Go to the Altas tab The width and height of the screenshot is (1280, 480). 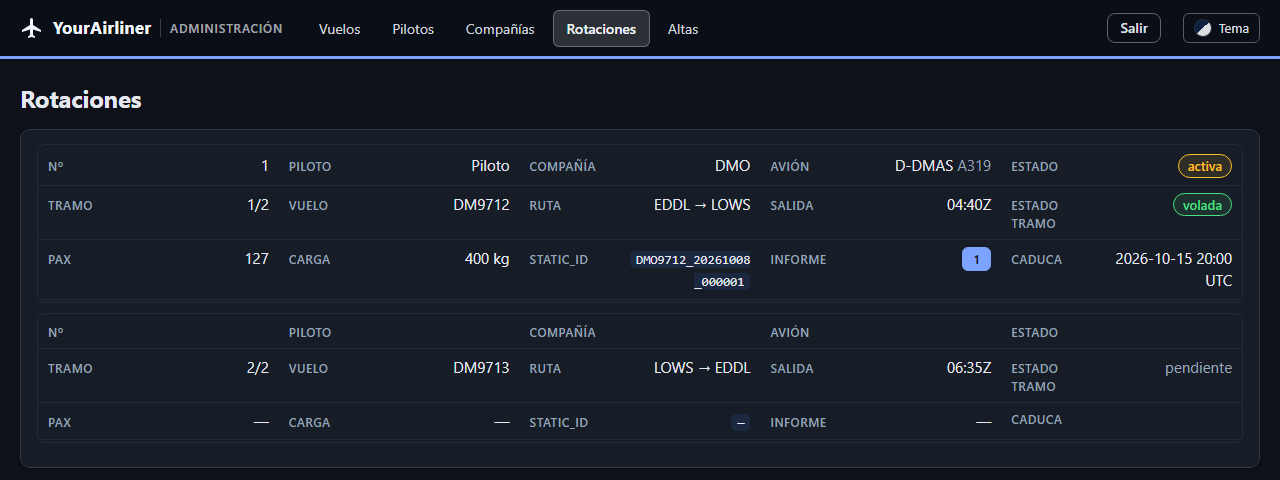pyautogui.click(x=683, y=29)
